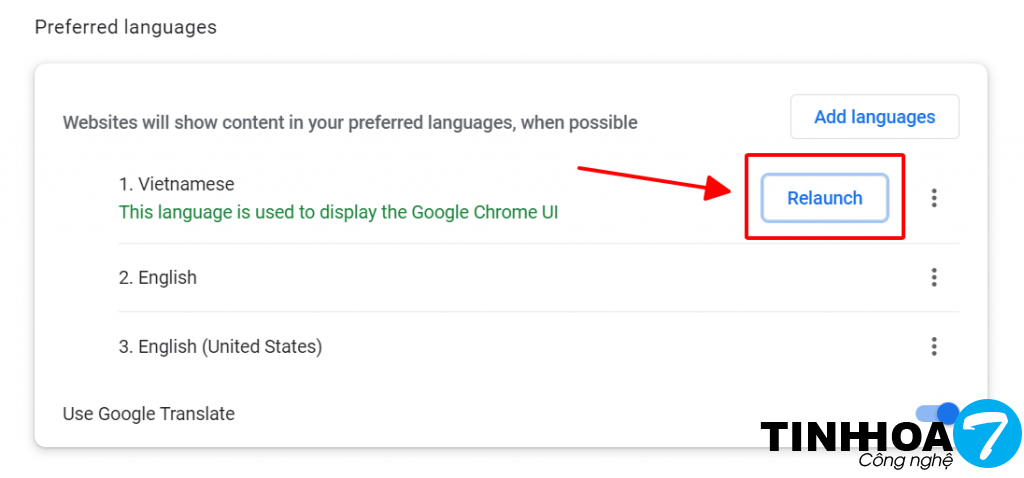
Task: Click the Preferred languages heading
Action: pyautogui.click(x=126, y=27)
